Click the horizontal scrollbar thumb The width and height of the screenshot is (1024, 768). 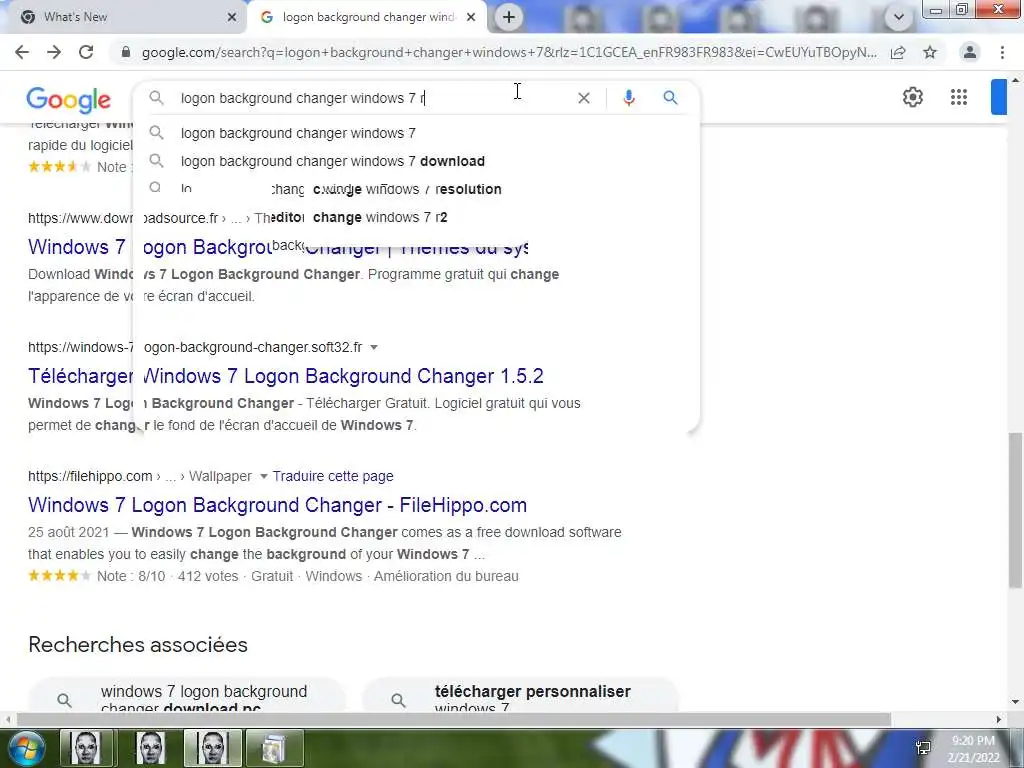click(x=454, y=720)
